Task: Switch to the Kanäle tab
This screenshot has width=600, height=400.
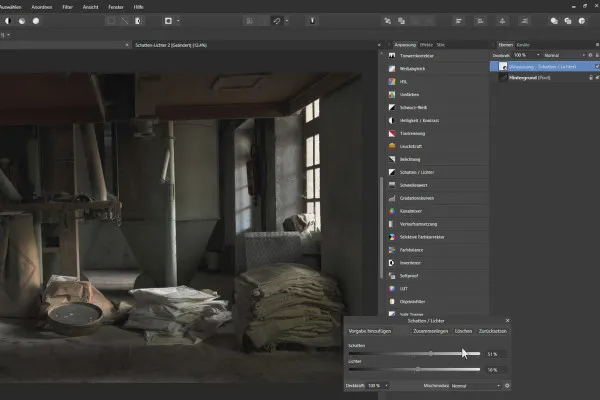Action: pos(524,44)
